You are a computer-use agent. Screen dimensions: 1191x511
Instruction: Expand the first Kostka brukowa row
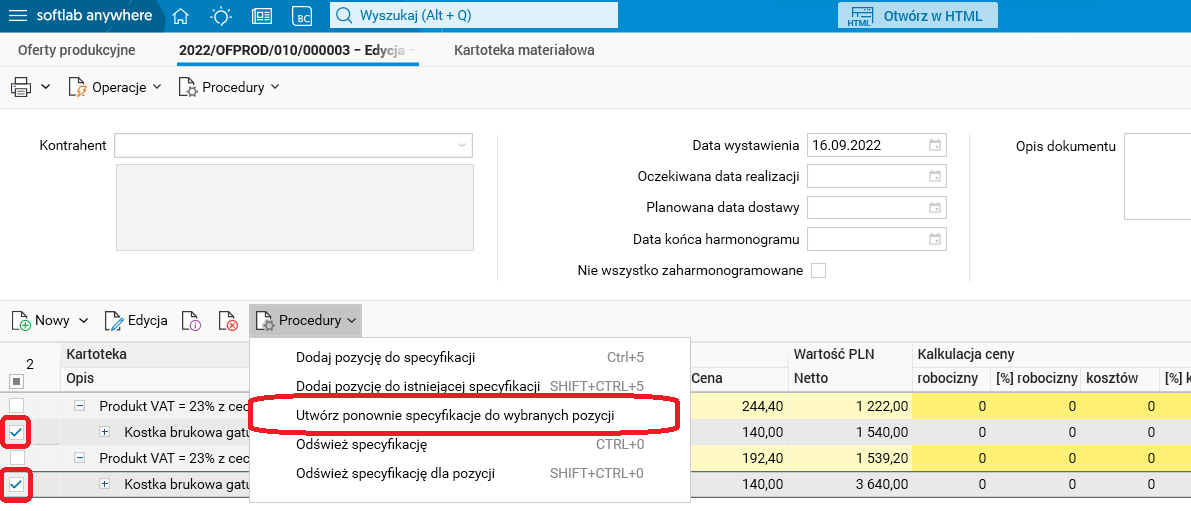105,432
